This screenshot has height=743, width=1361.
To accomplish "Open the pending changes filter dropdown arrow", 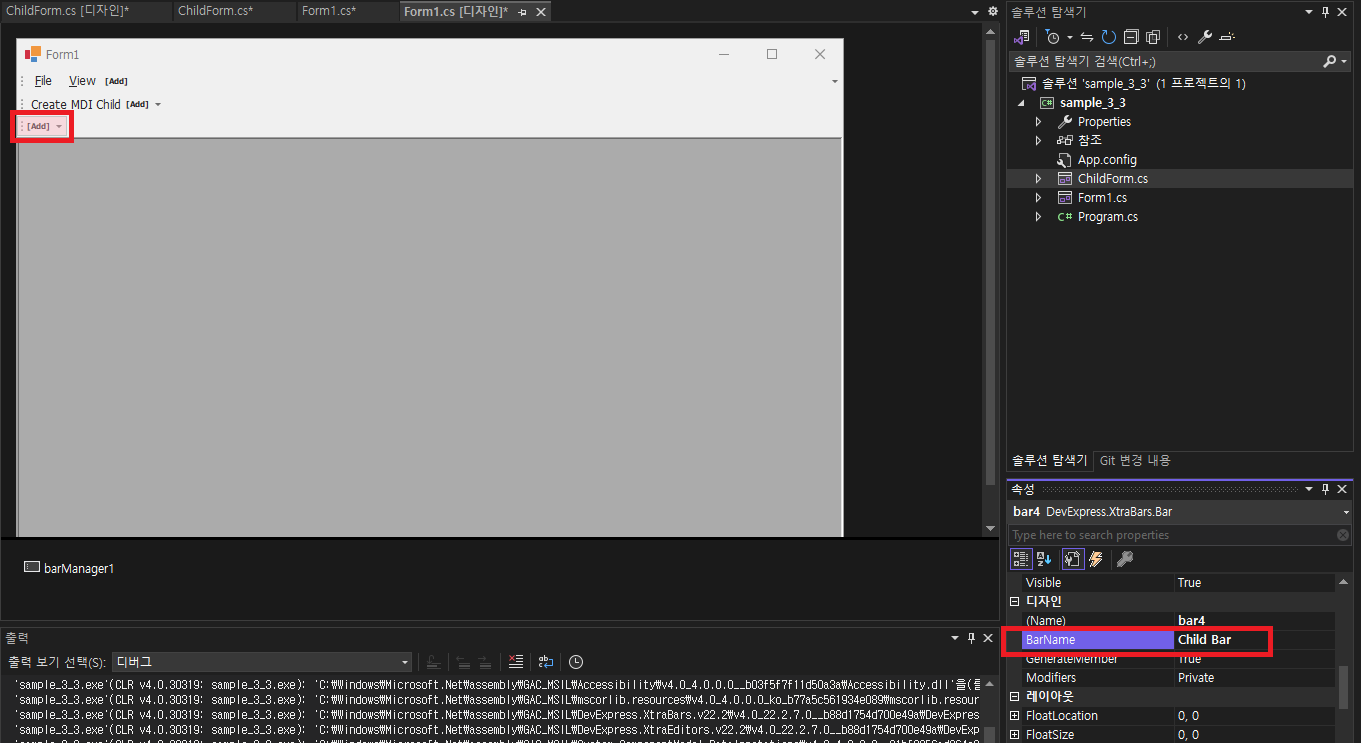I will 1069,37.
